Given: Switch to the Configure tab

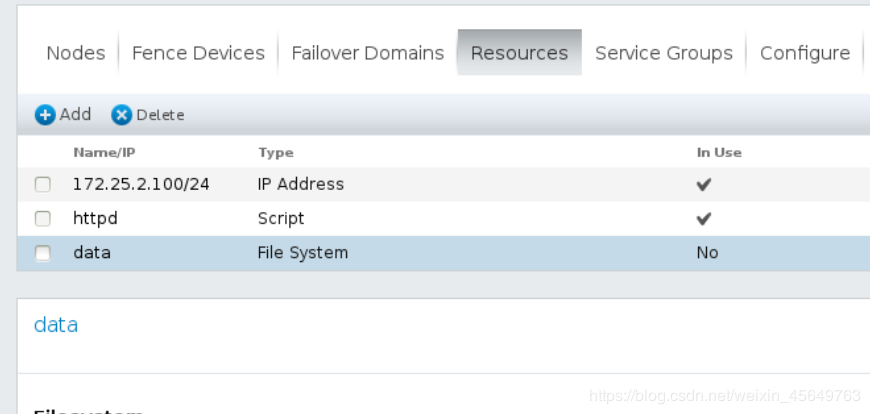Looking at the screenshot, I should [805, 53].
